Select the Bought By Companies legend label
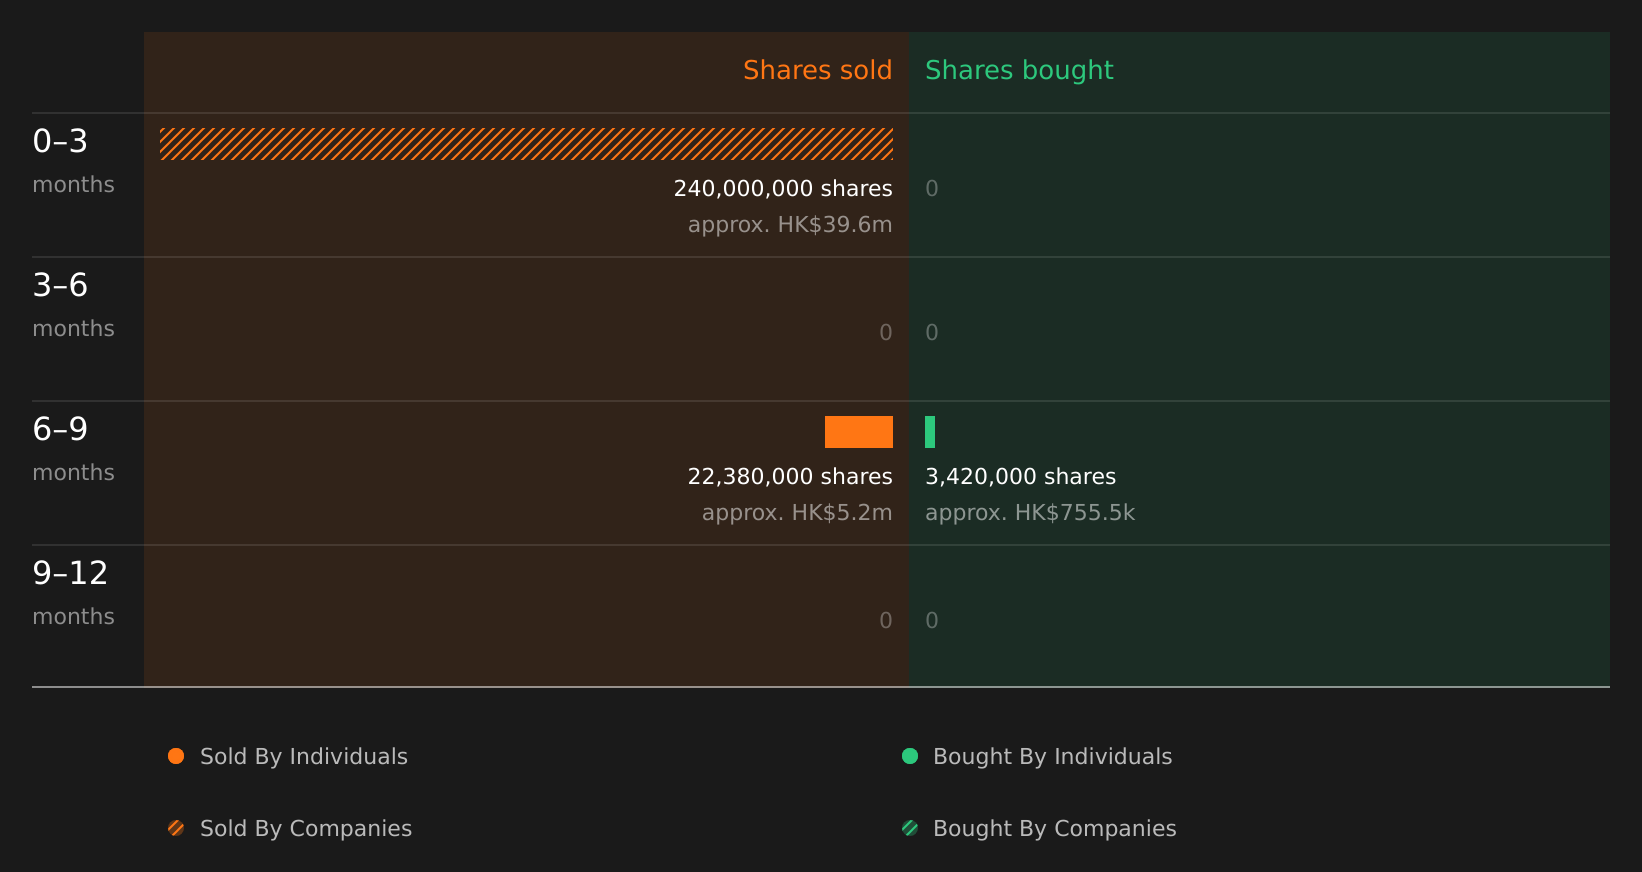This screenshot has height=872, width=1642. click(x=1055, y=829)
